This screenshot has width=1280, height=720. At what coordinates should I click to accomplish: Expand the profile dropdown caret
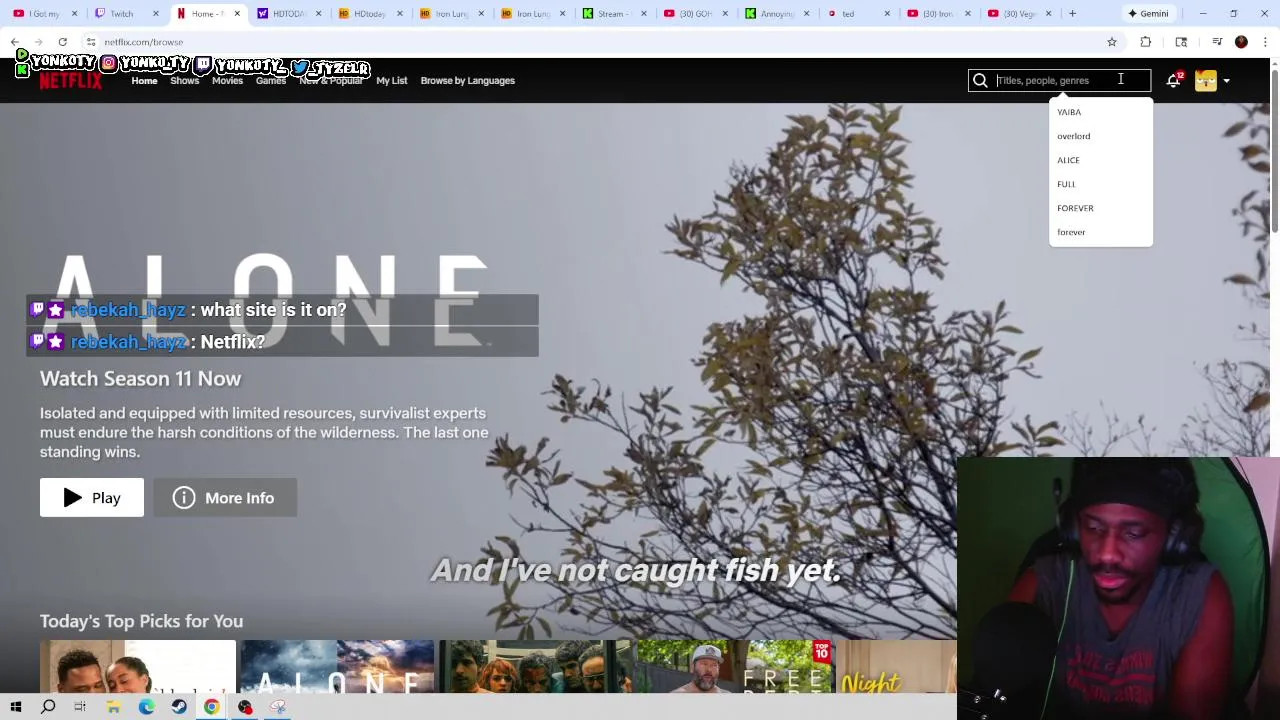click(x=1226, y=81)
